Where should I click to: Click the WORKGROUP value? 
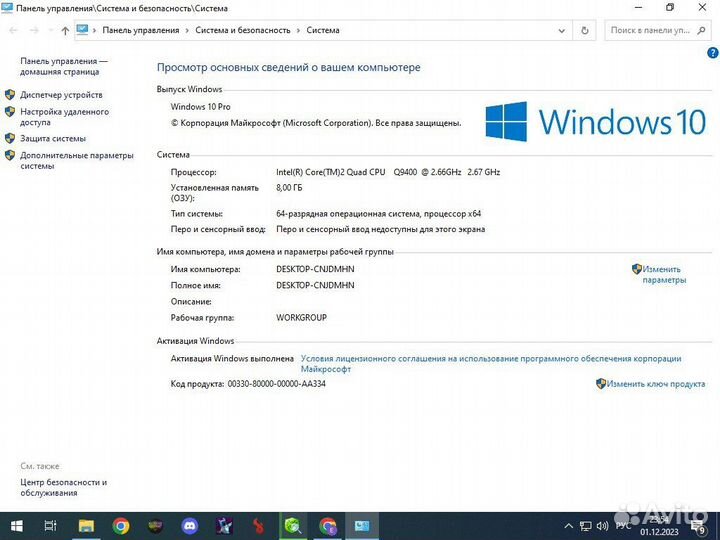click(x=302, y=318)
